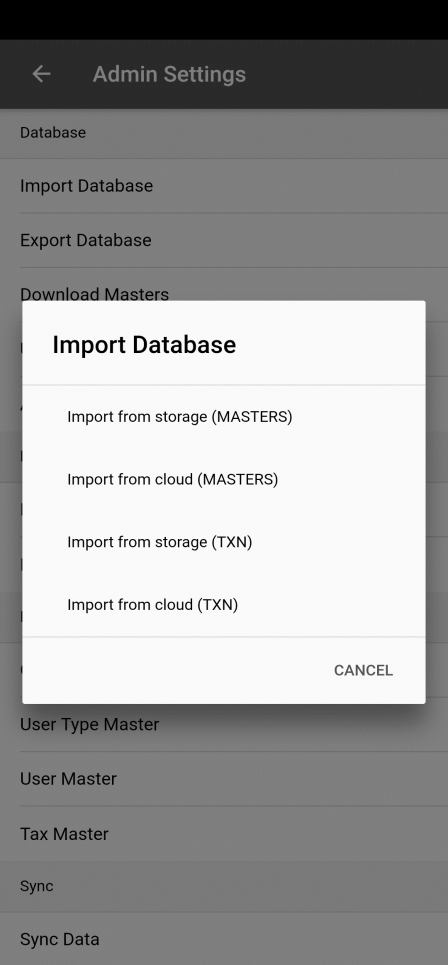Open Import Database setting row
Image resolution: width=448 pixels, height=965 pixels.
point(224,186)
